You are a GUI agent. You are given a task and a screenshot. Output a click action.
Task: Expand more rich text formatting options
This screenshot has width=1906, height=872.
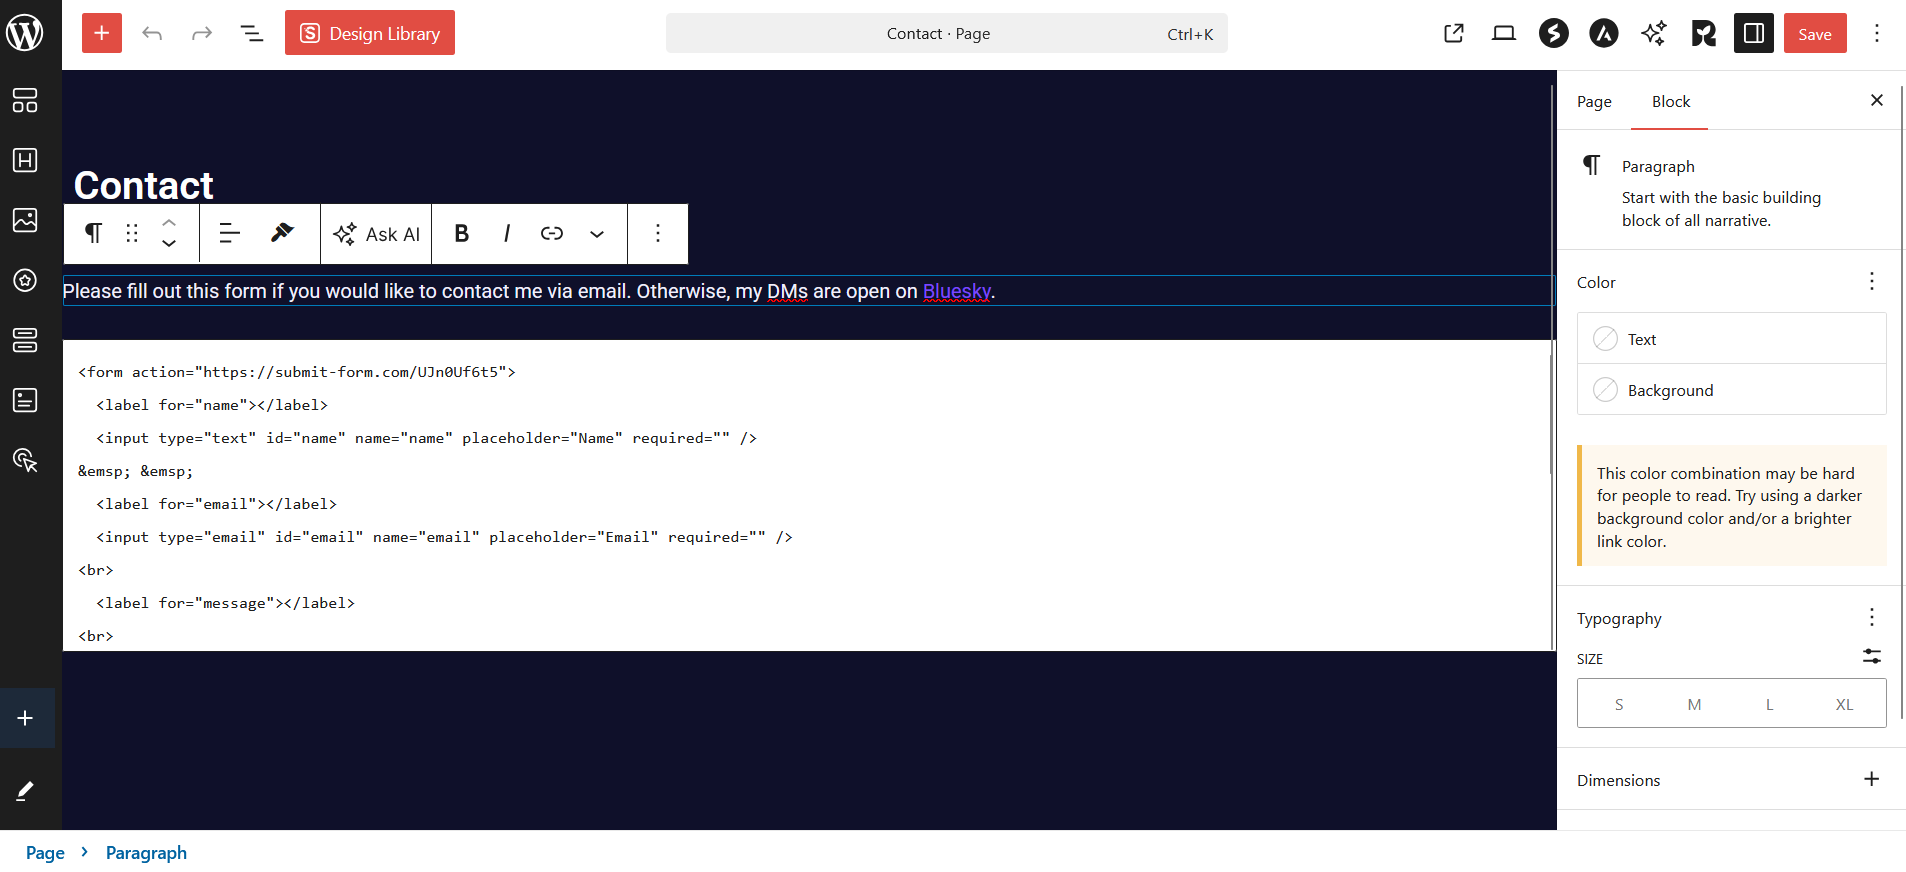[x=597, y=233]
